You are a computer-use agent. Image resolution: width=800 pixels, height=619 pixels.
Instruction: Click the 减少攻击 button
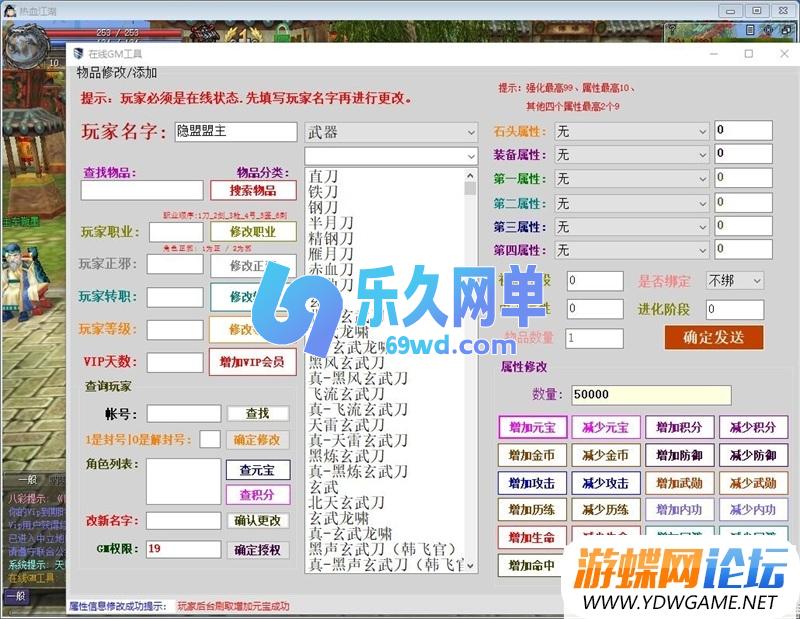click(606, 483)
